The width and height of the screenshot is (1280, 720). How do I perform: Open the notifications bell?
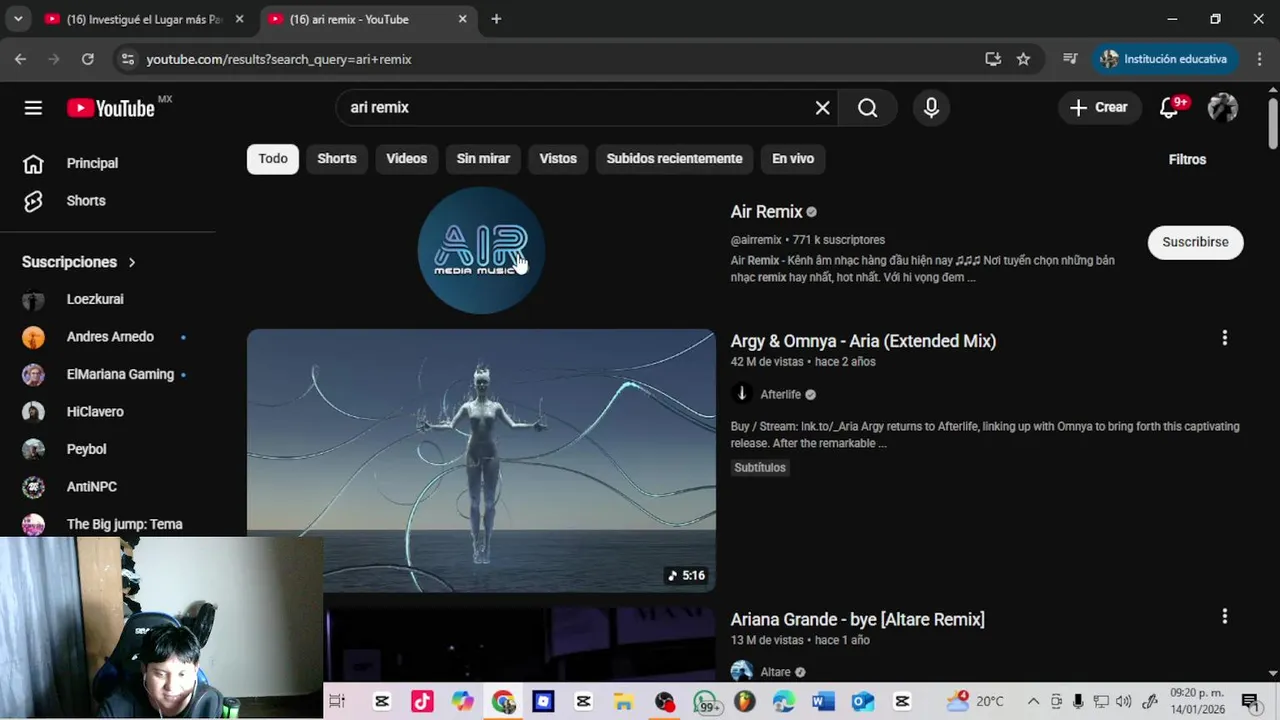click(x=1169, y=108)
